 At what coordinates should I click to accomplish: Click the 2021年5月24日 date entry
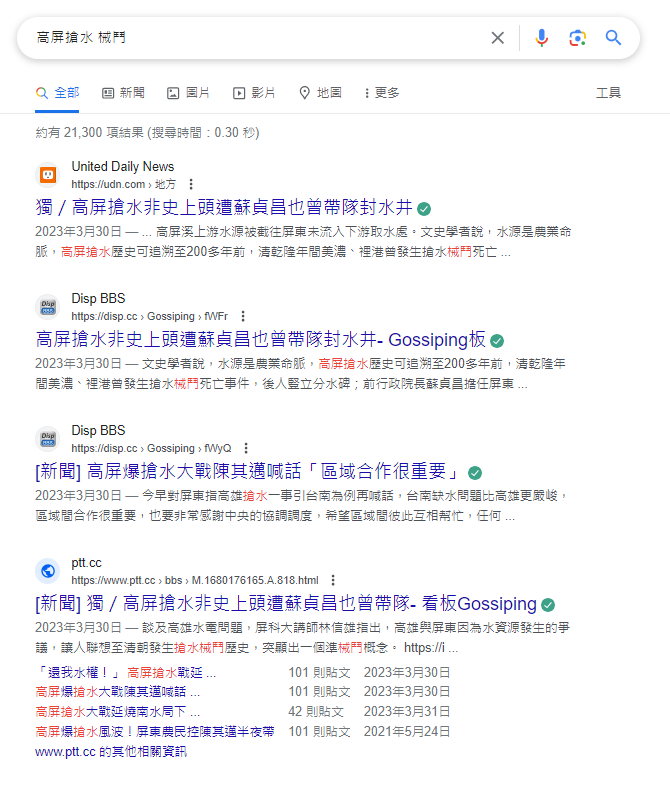407,731
